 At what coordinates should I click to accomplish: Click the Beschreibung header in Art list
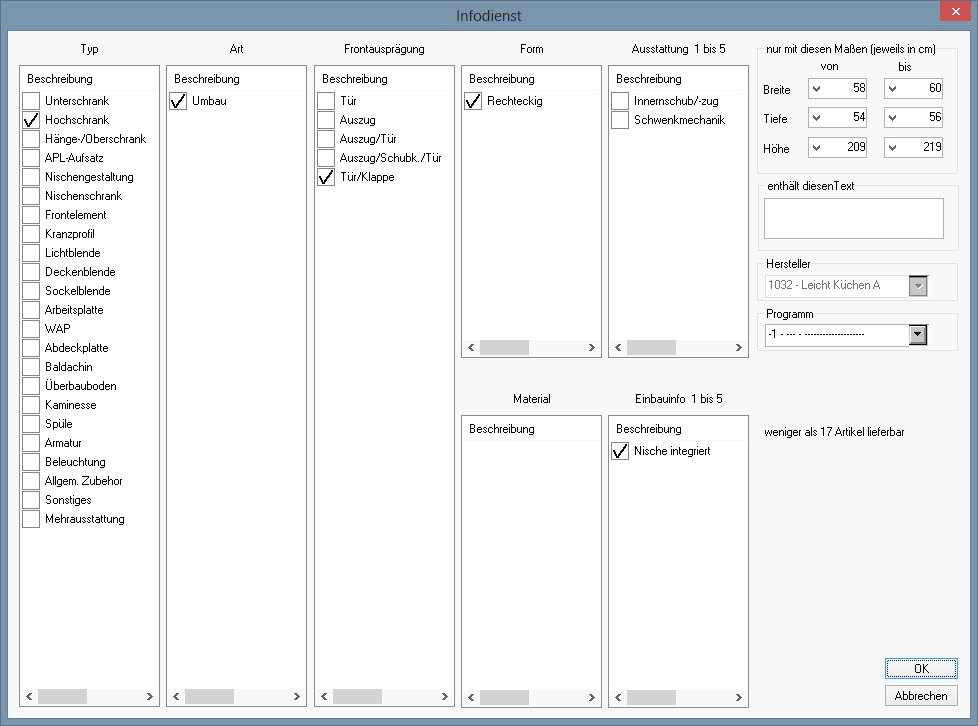tap(207, 79)
